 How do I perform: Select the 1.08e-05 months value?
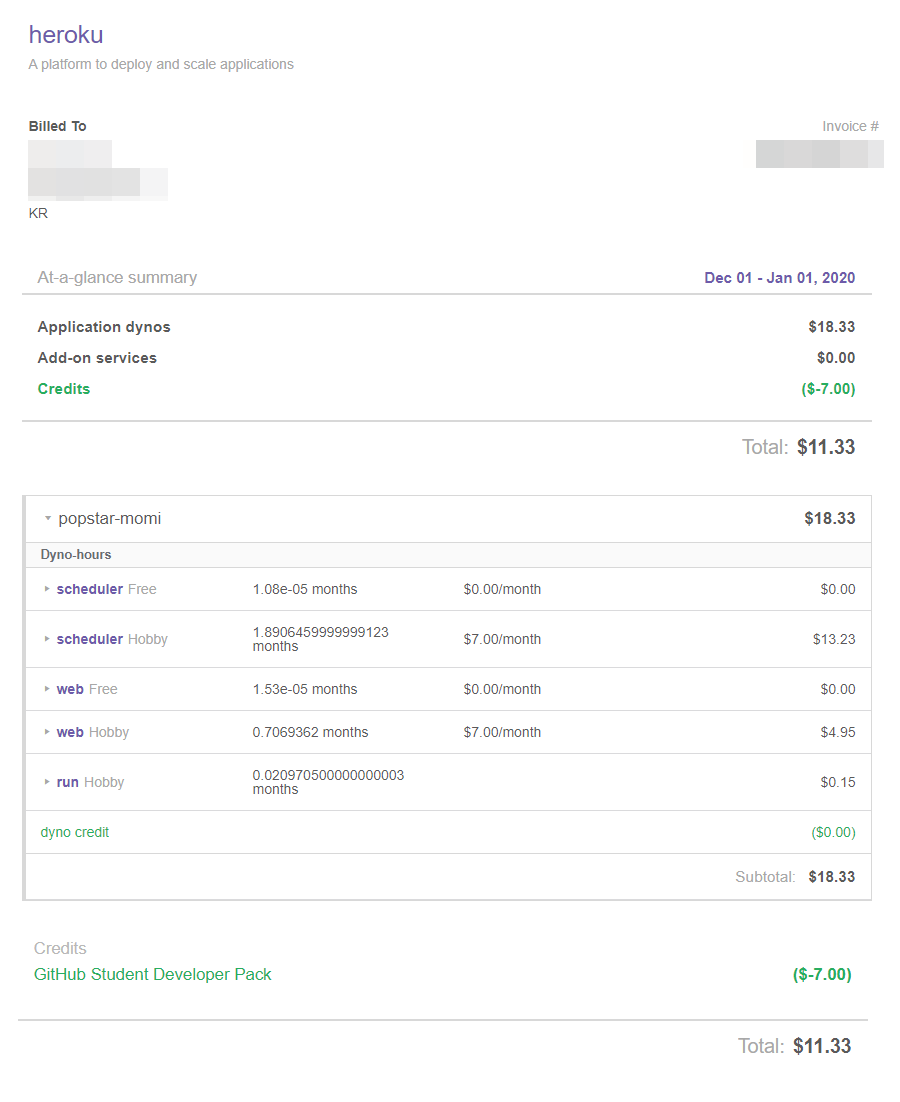click(x=305, y=589)
